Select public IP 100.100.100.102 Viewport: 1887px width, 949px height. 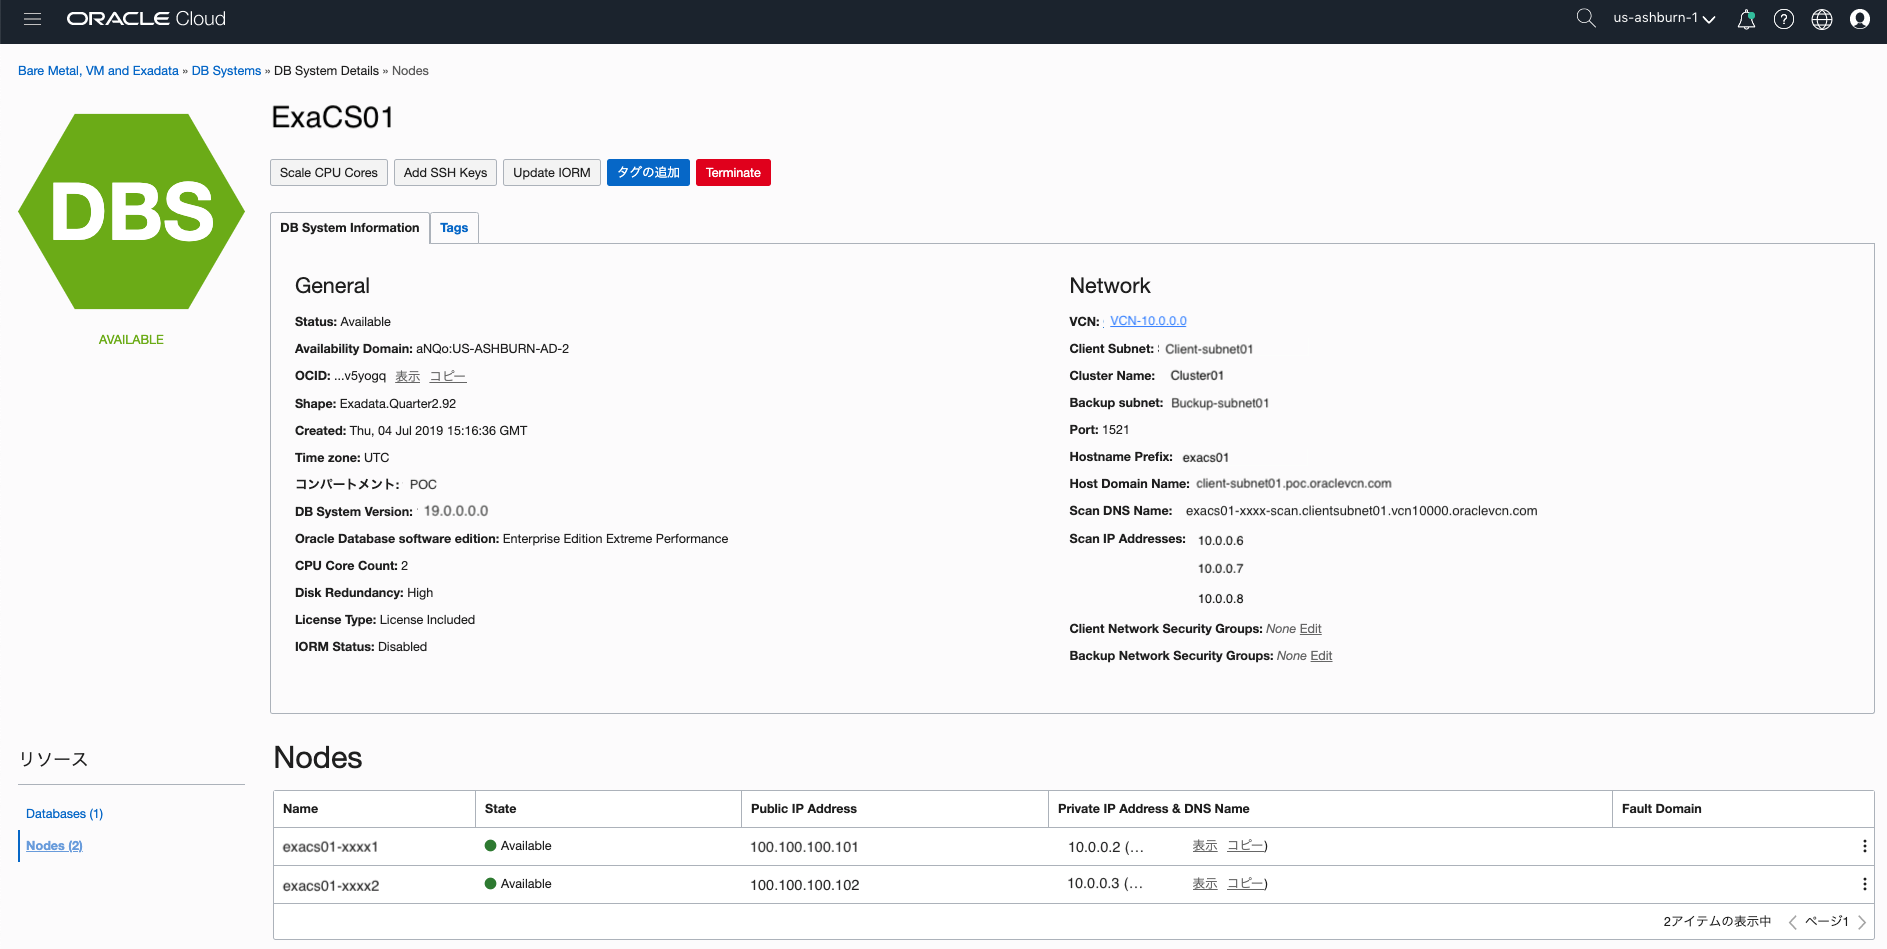tap(805, 885)
